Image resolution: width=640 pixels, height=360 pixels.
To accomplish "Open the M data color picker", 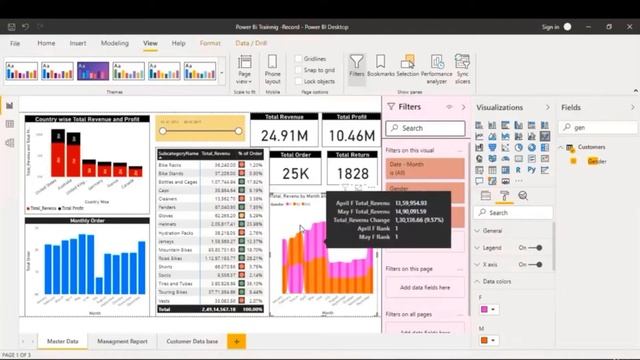I will click(488, 340).
